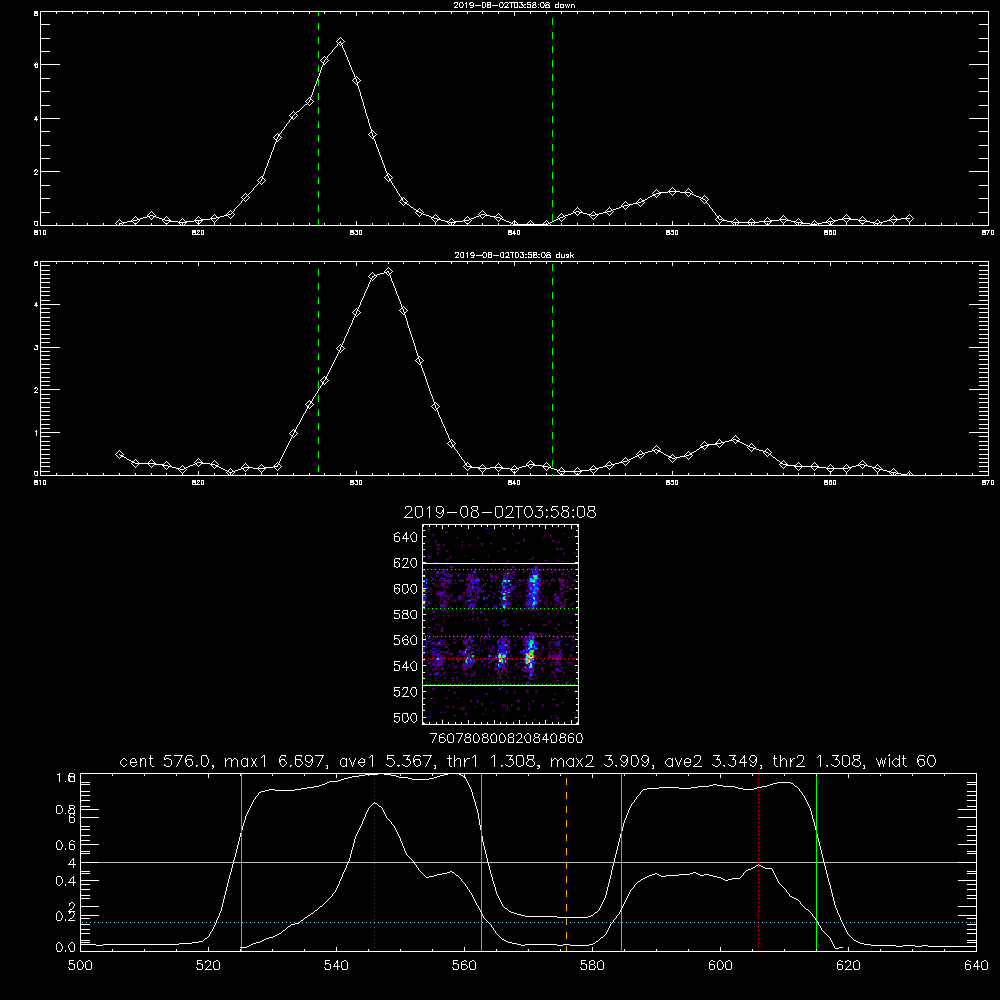Click green boundary line at 525 in bottom plot
This screenshot has height=1000, width=1000.
[242, 861]
